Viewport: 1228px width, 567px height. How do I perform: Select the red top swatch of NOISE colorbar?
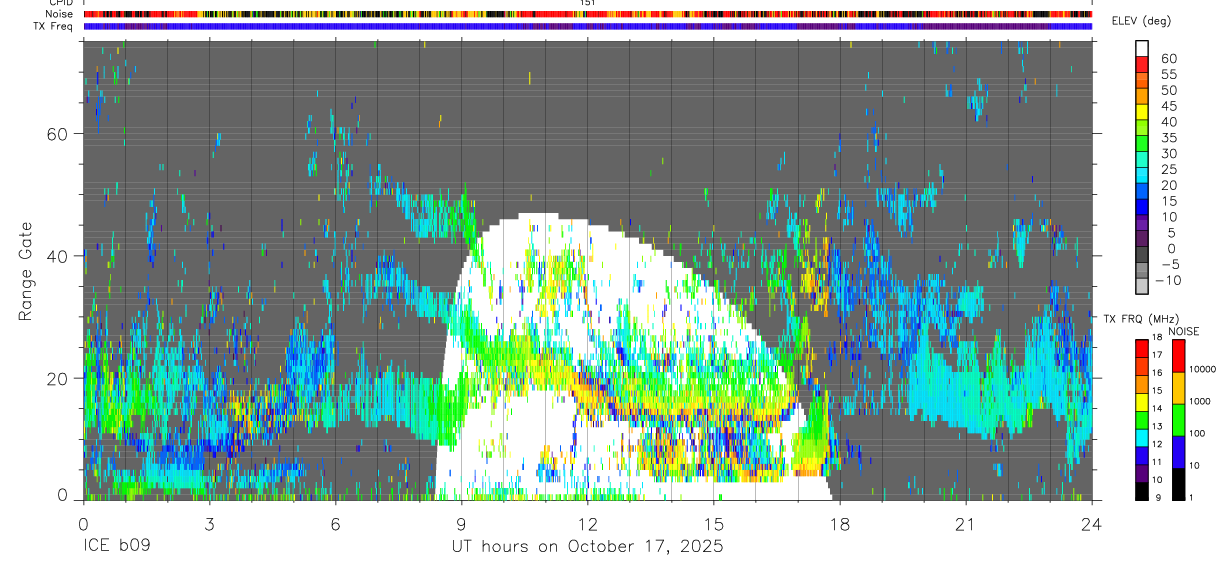click(1178, 356)
